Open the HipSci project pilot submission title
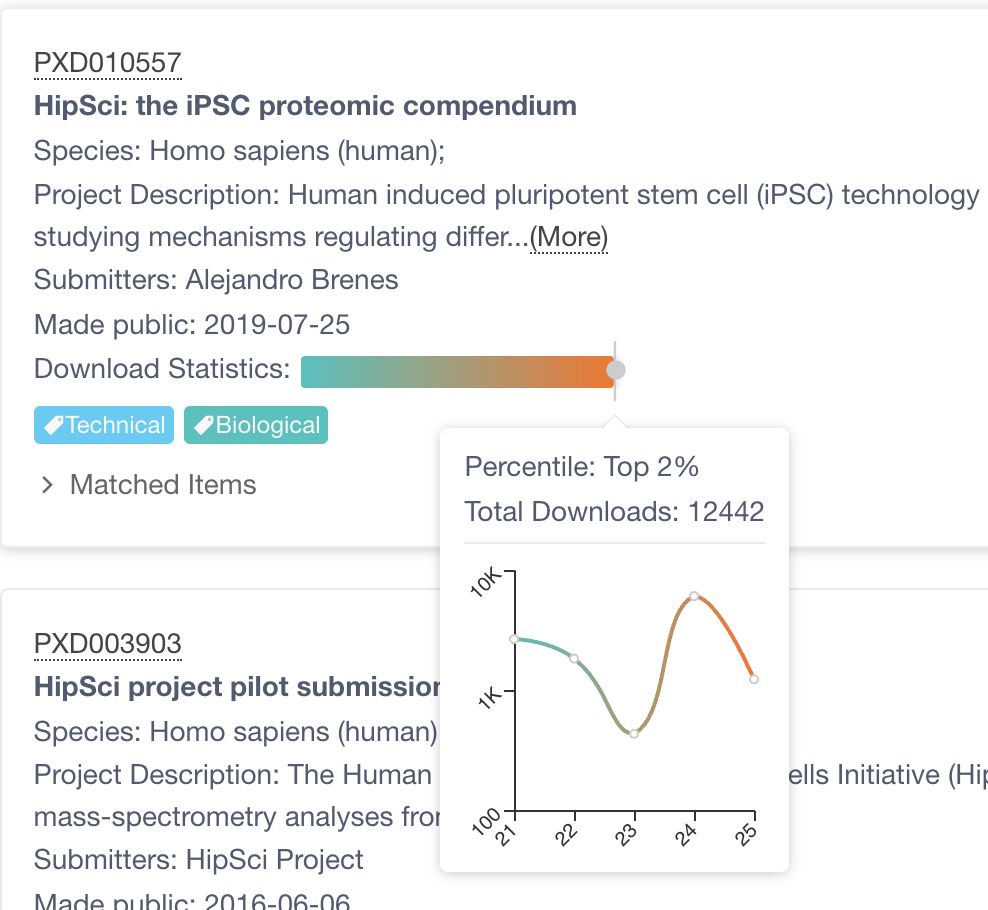This screenshot has width=988, height=910. click(237, 687)
